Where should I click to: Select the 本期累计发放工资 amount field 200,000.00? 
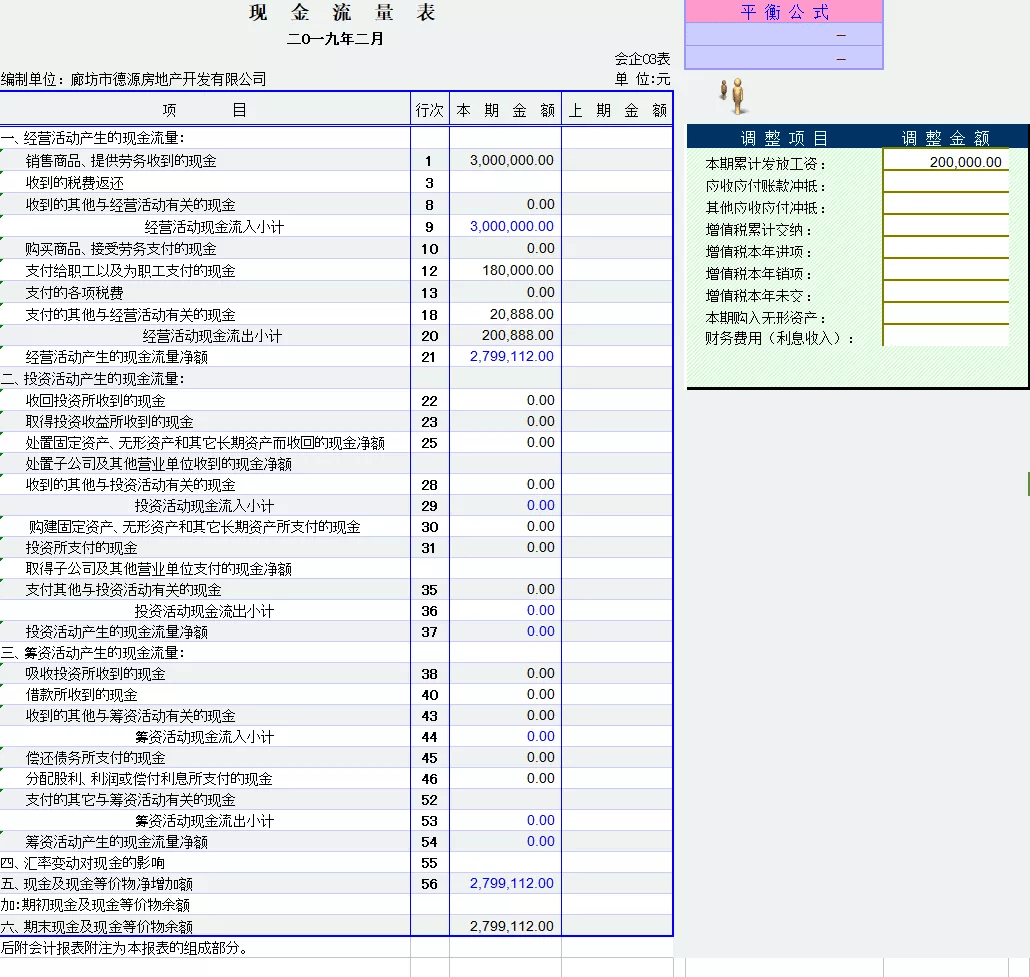(x=945, y=162)
